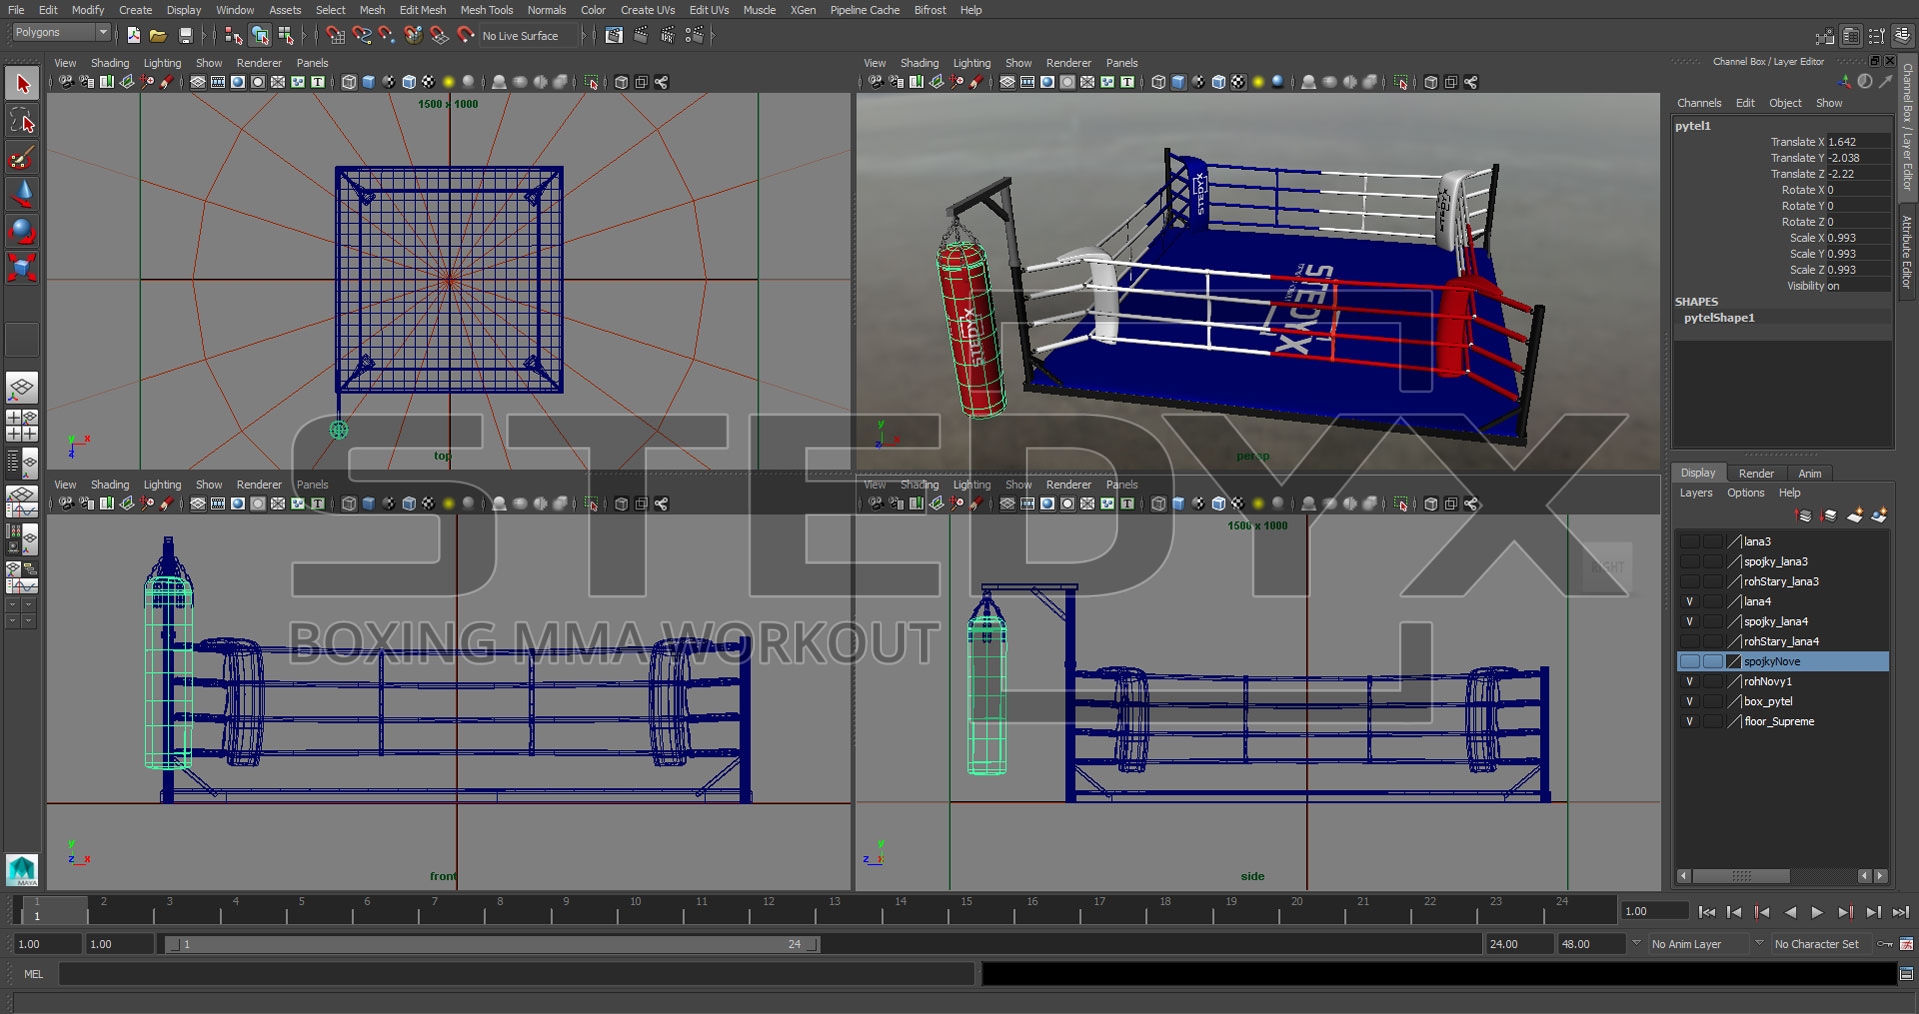Open Panels menu in persp viewport
The image size is (1919, 1014).
pos(1121,63)
